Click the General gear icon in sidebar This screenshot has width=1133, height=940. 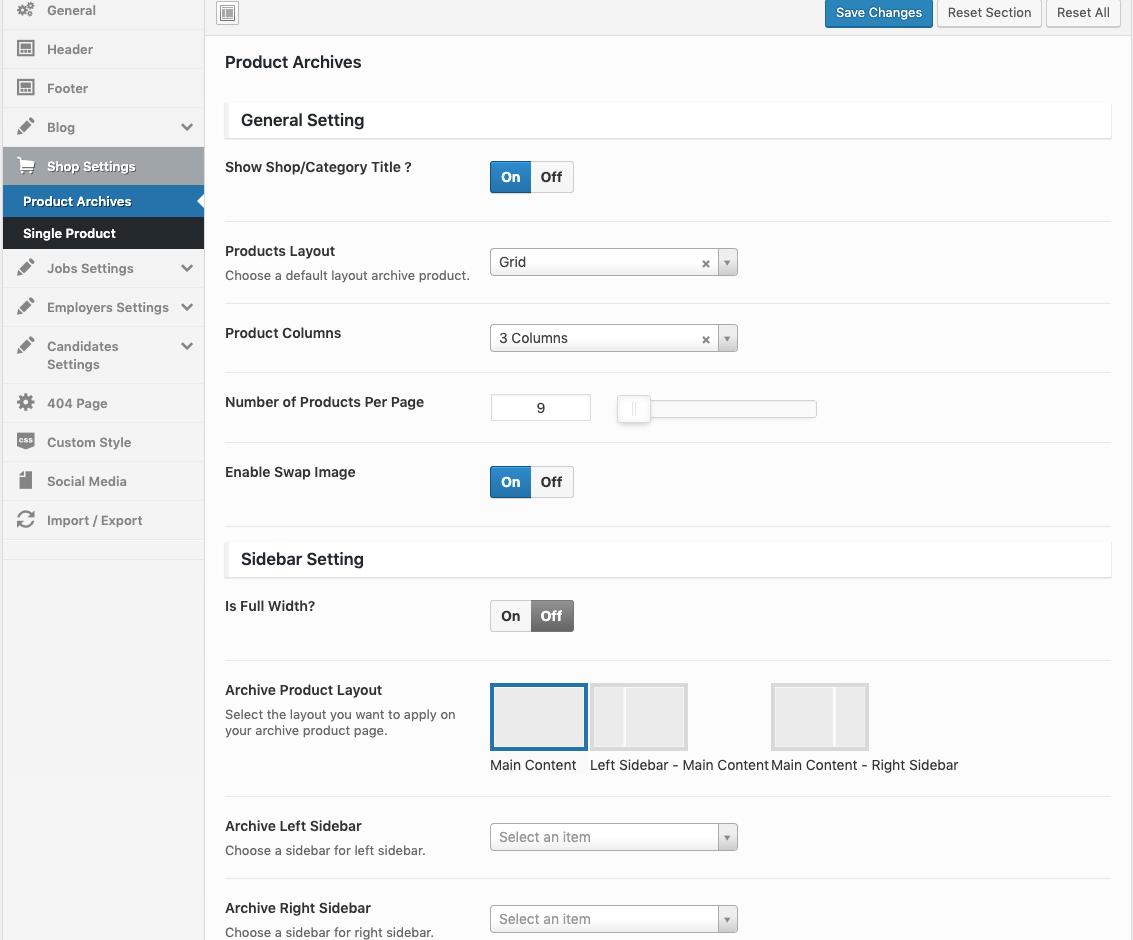pos(26,10)
